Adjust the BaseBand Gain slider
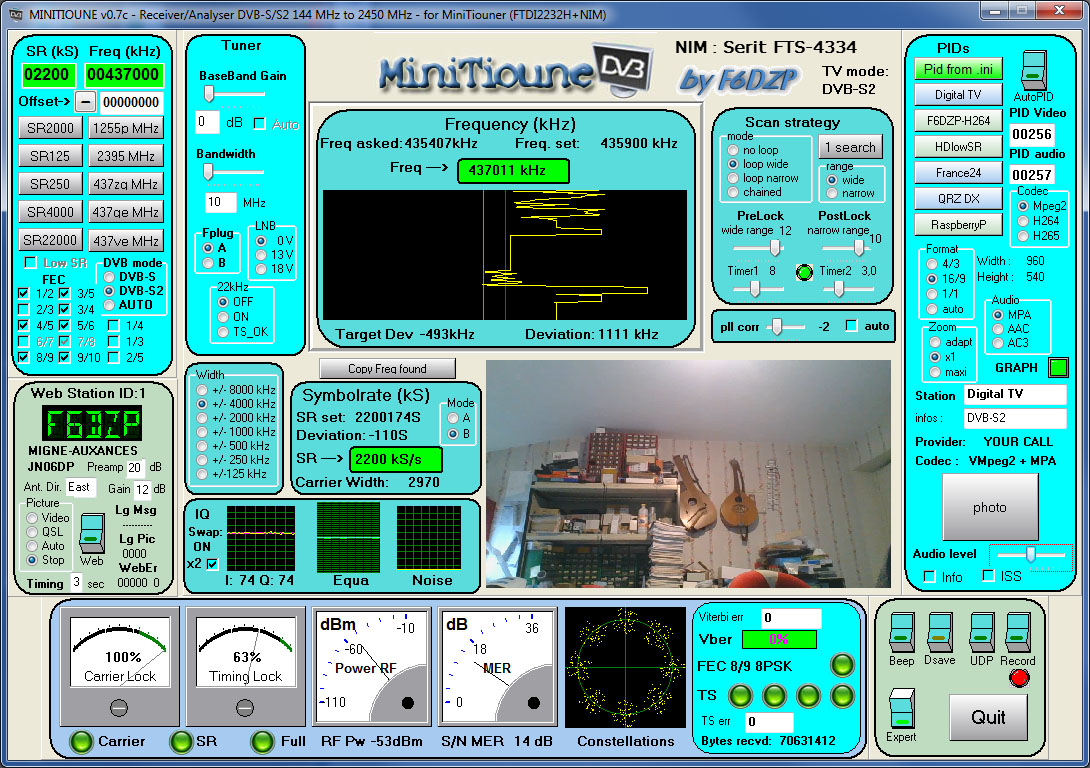Viewport: 1090px width, 768px height. click(209, 93)
